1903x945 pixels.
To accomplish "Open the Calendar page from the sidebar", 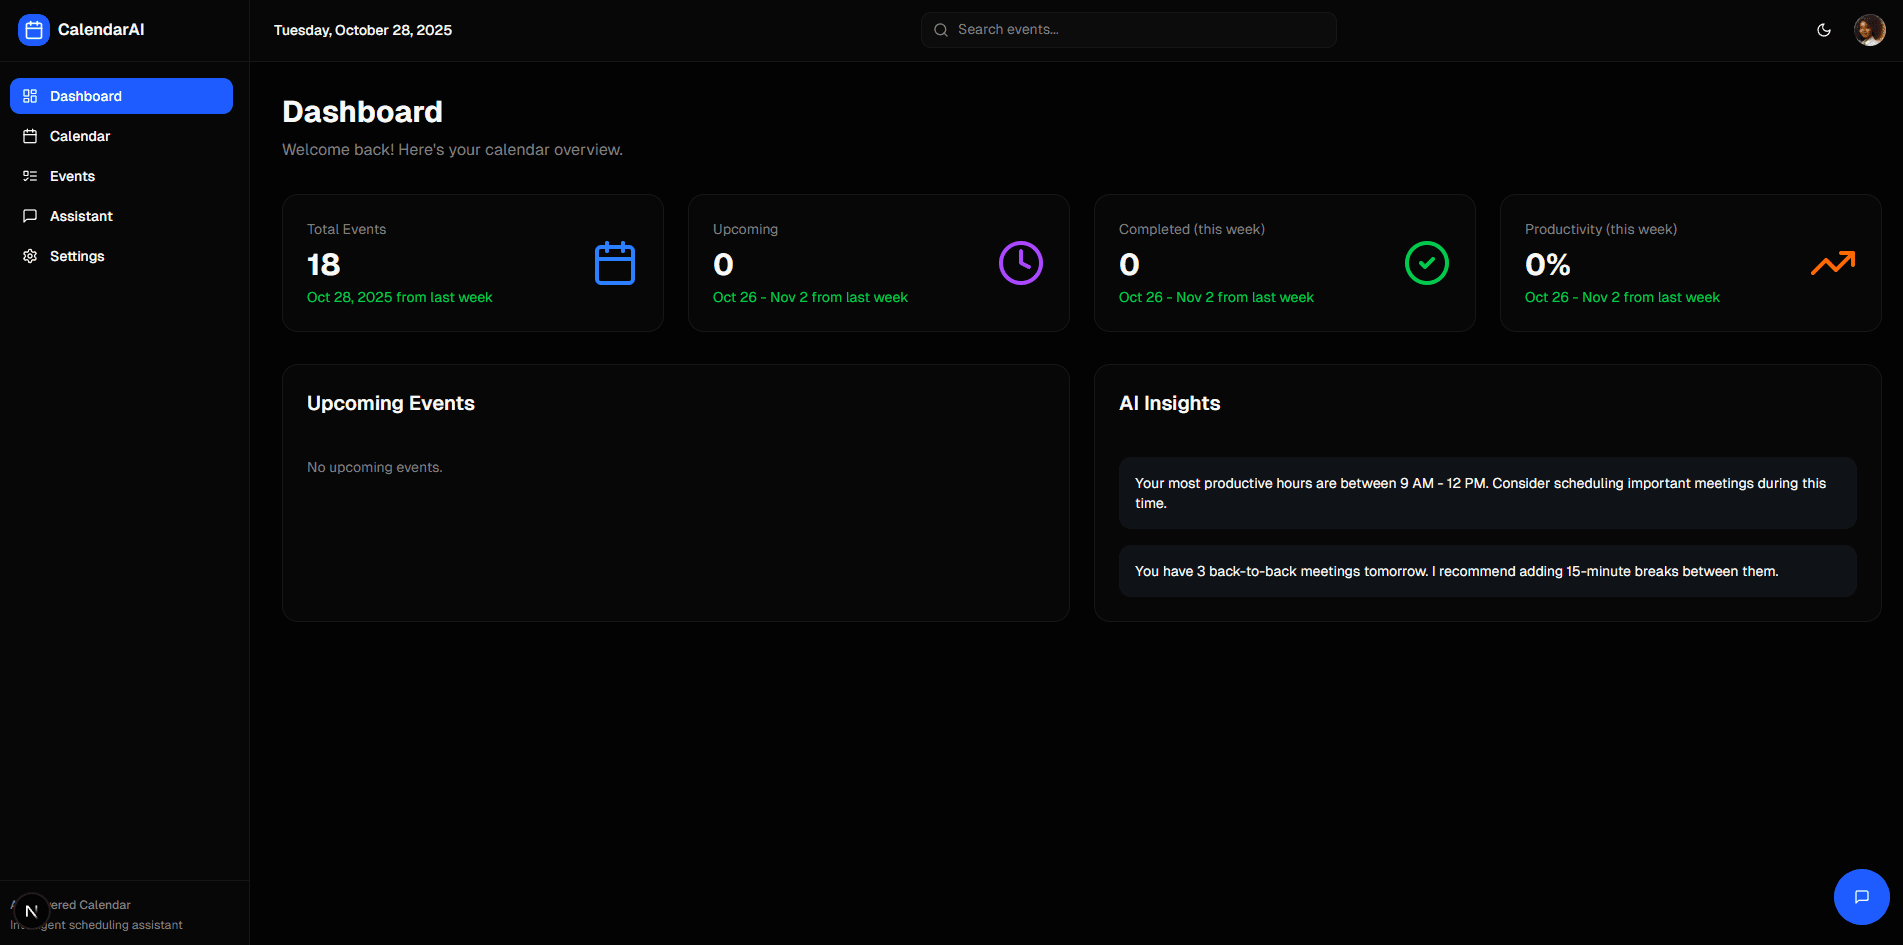I will tap(80, 136).
